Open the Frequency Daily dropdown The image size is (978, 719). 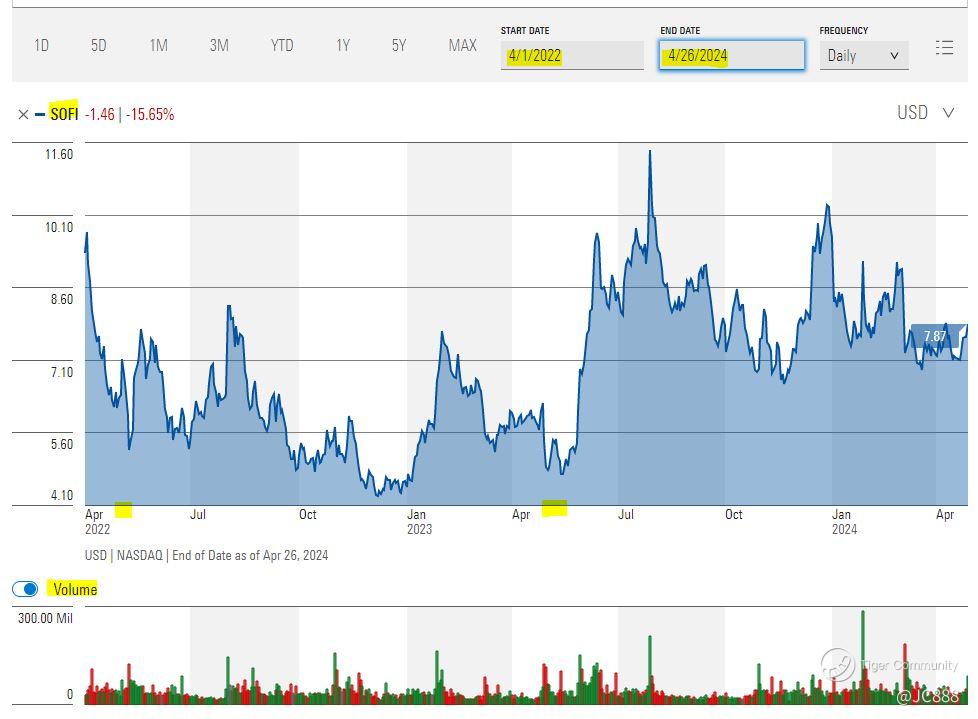click(864, 55)
